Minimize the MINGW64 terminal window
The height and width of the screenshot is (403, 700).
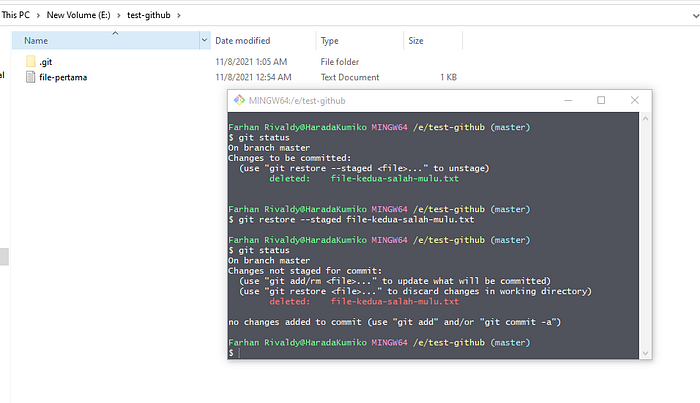[568, 100]
